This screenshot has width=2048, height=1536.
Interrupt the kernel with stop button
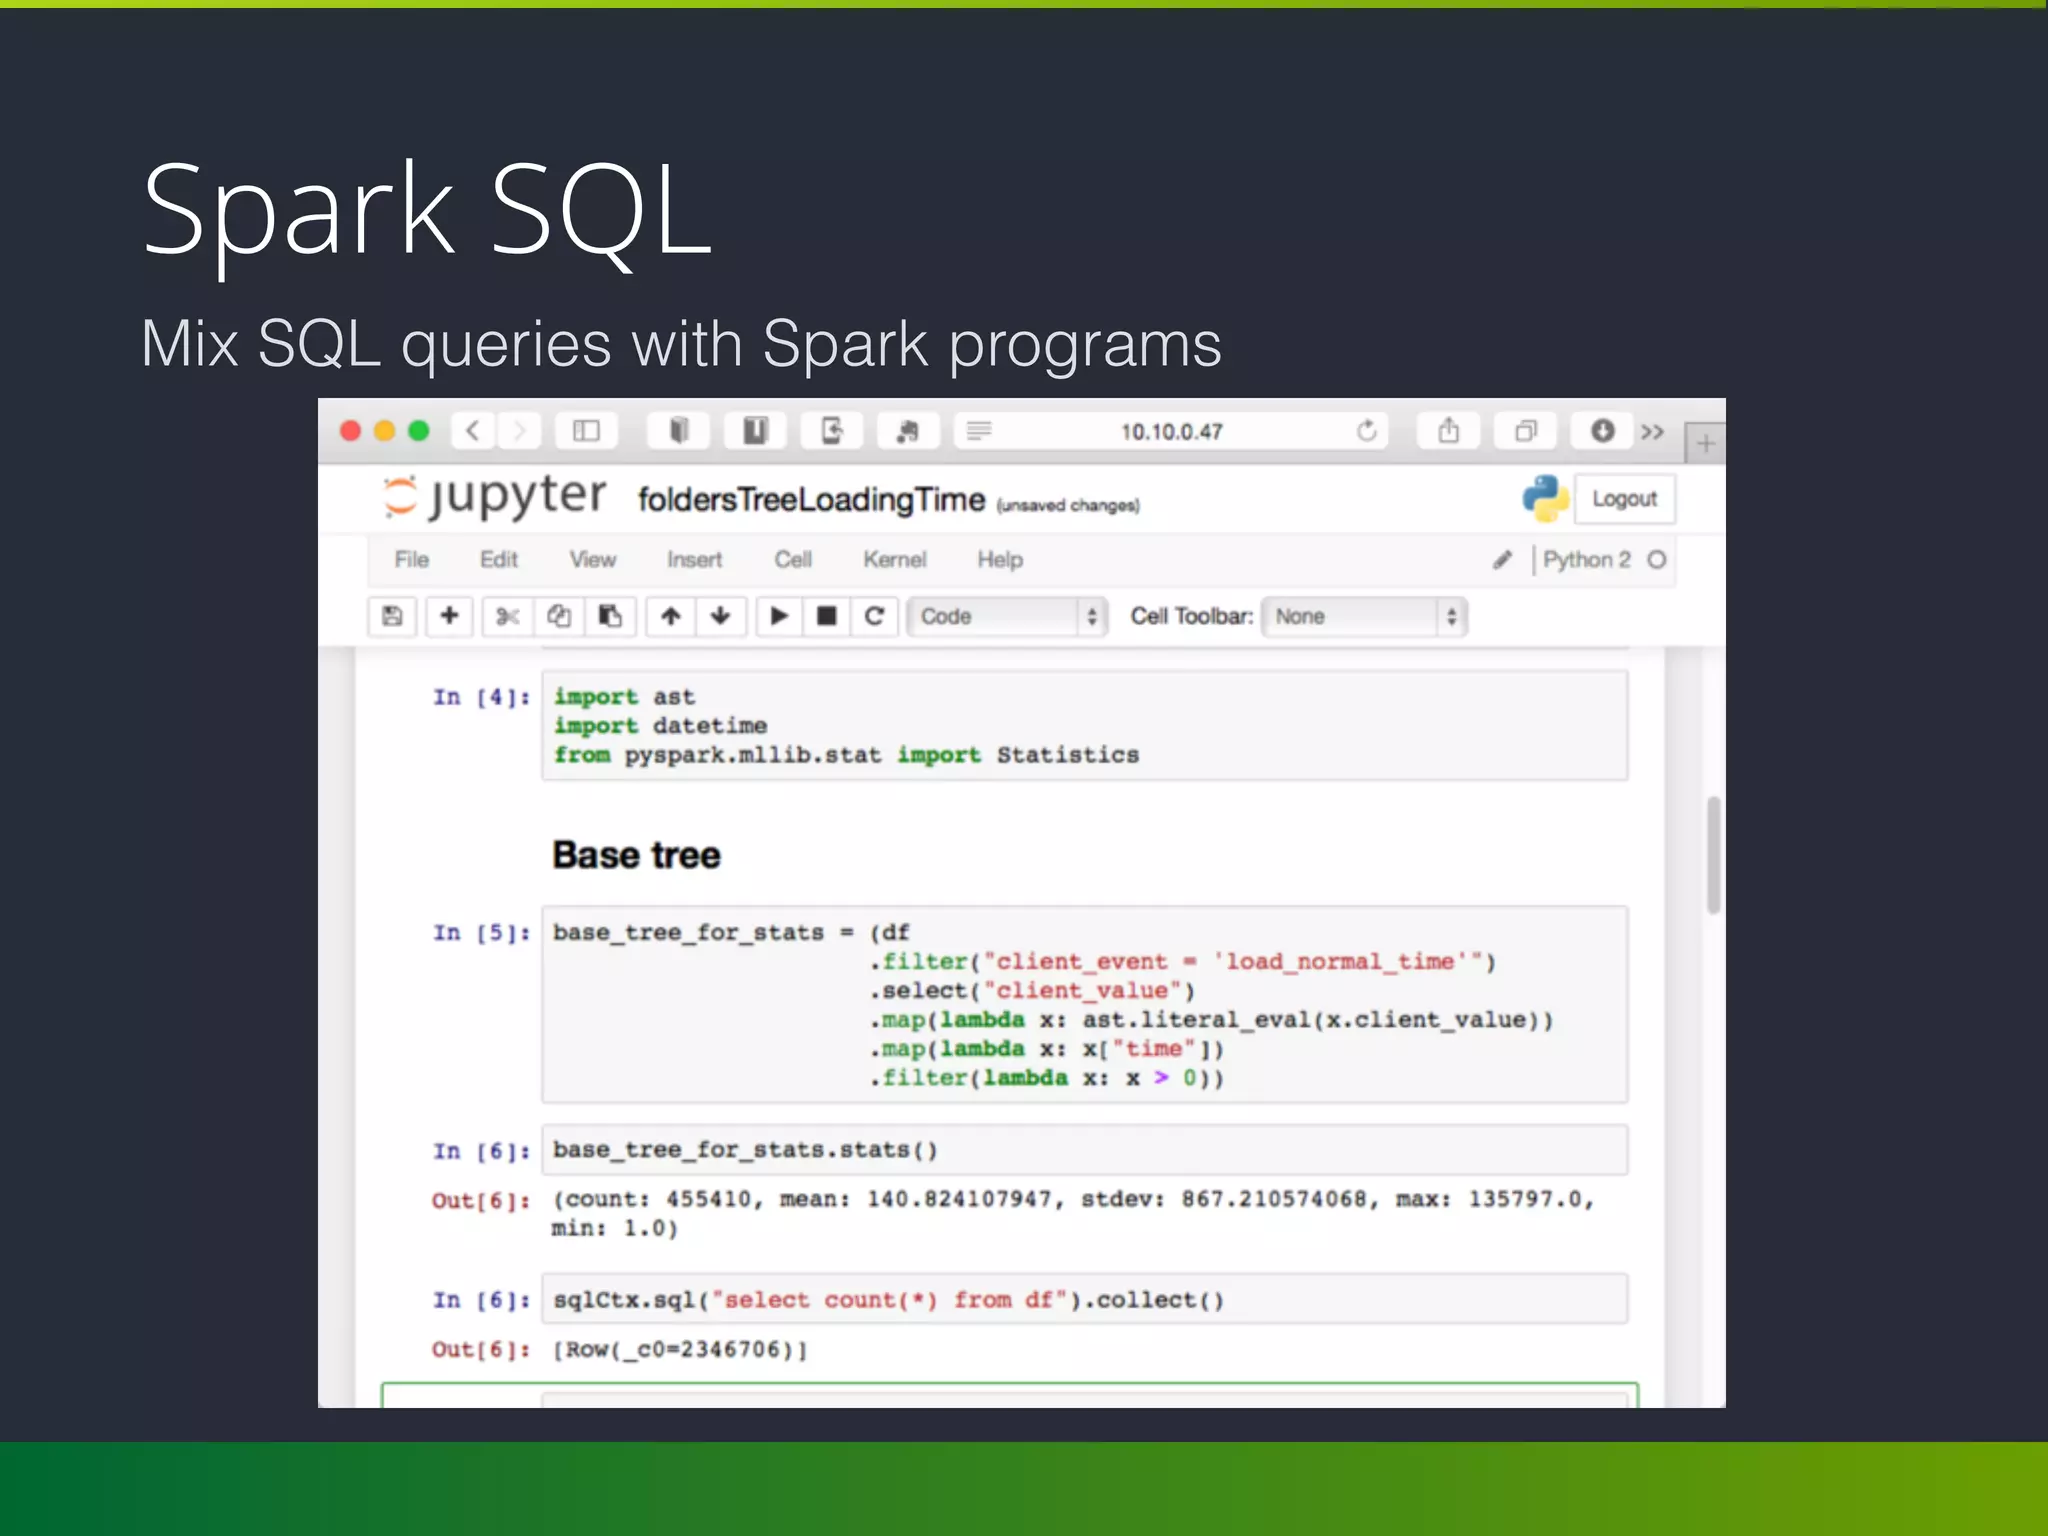(x=827, y=616)
